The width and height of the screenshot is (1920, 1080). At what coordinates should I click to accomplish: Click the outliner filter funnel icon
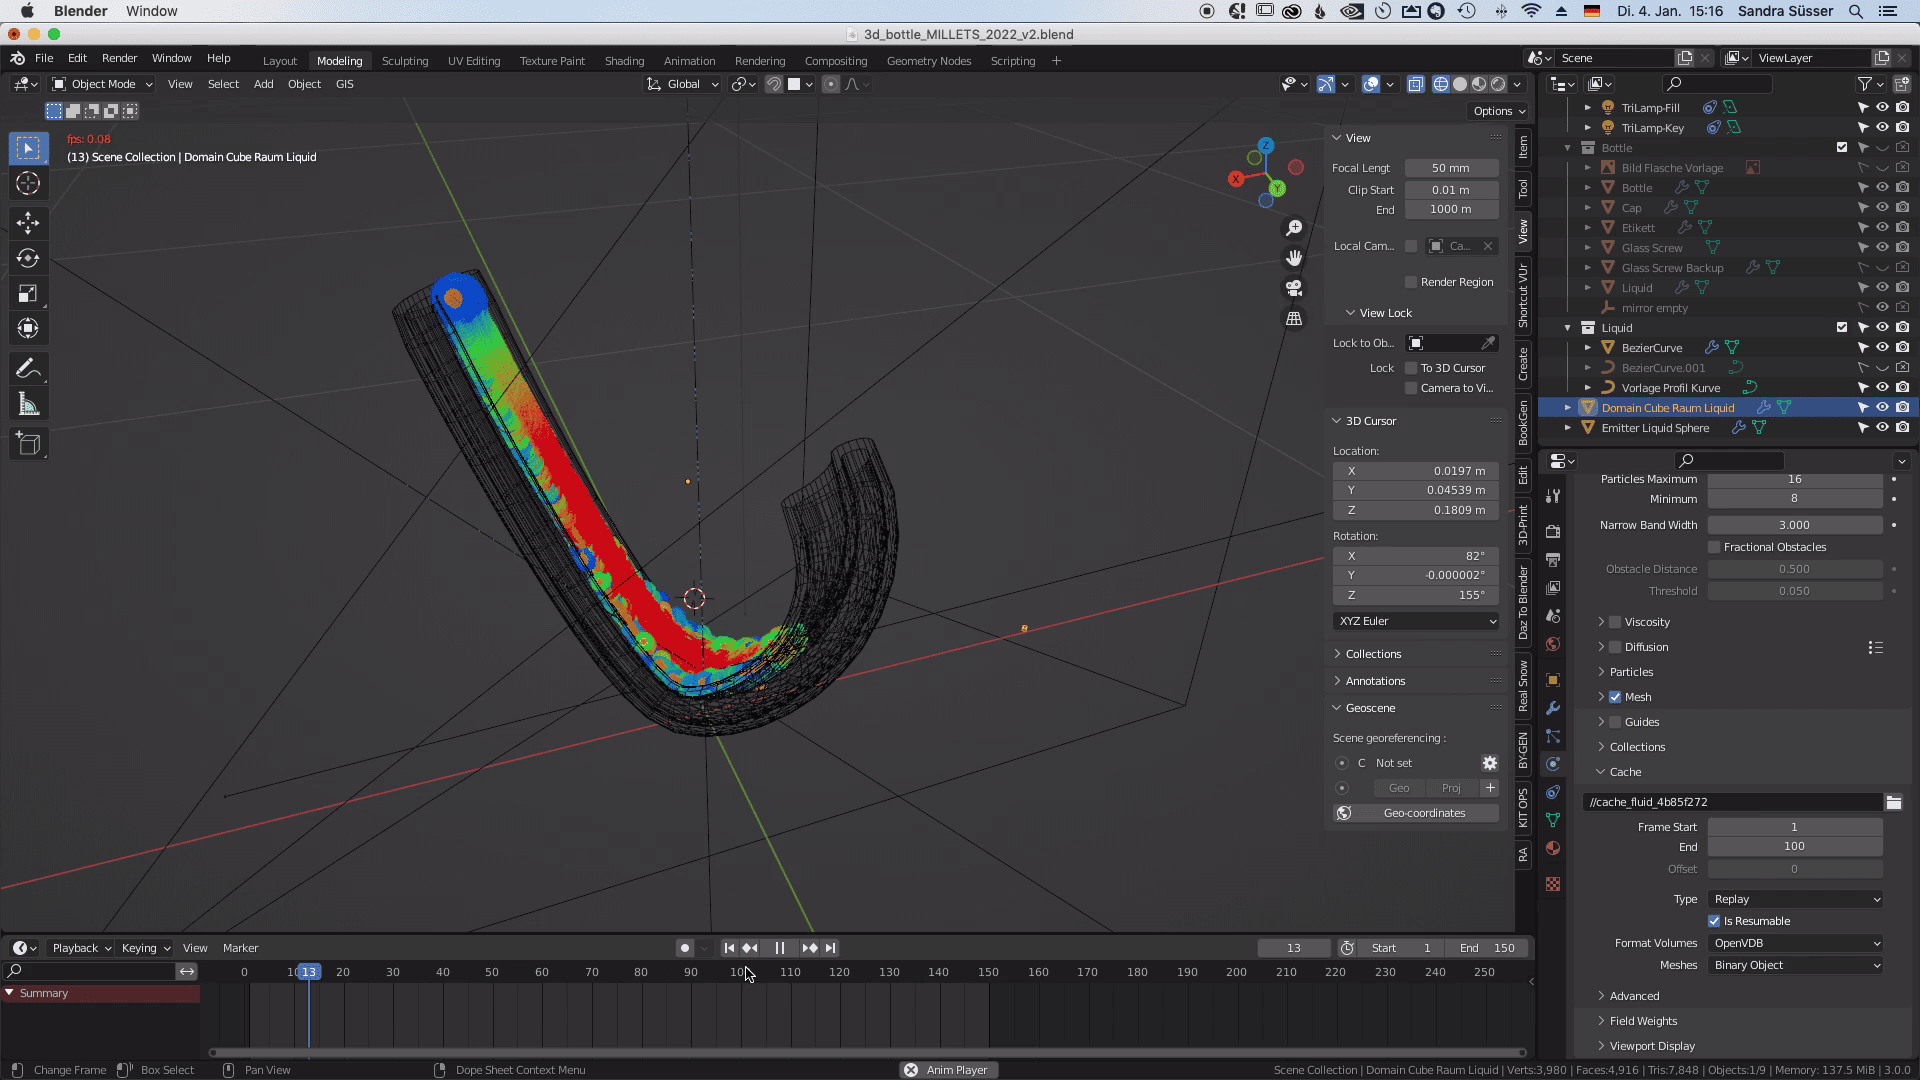click(1865, 84)
